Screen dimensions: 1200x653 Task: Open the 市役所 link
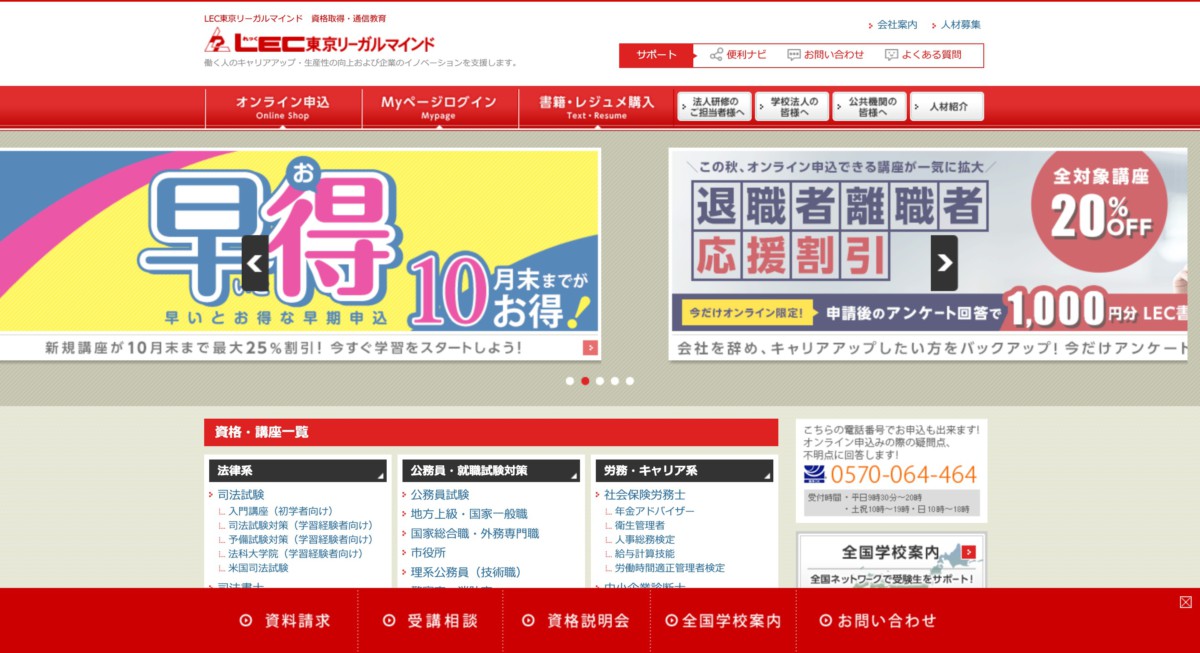click(428, 553)
